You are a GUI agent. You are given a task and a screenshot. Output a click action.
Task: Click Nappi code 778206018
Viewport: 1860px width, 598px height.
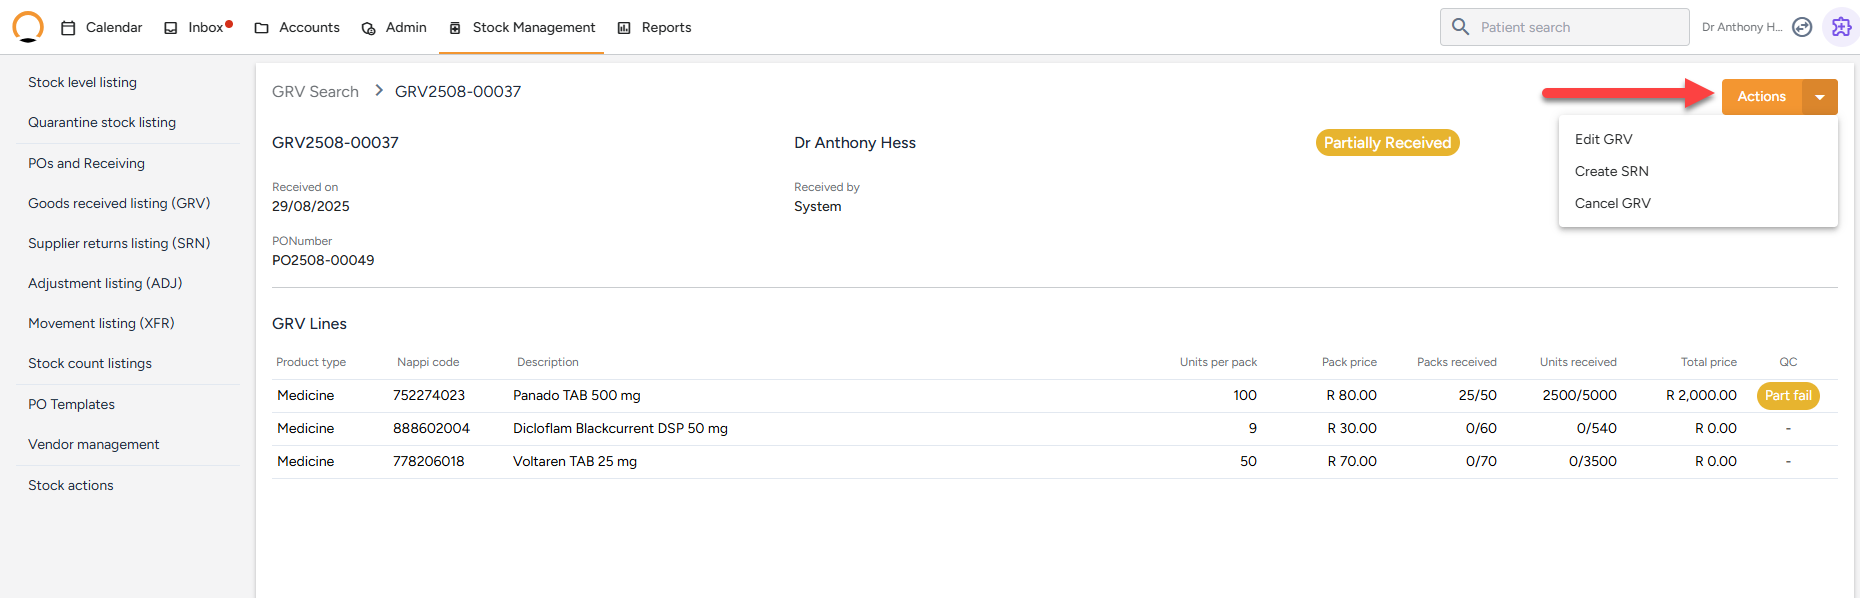[x=429, y=461]
